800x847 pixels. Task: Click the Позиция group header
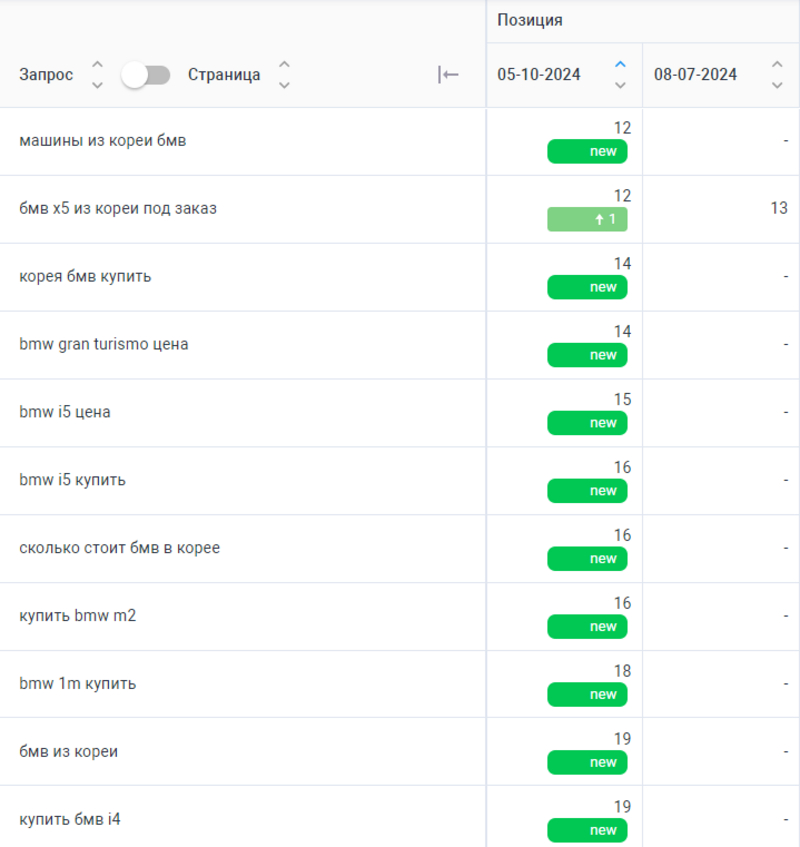coord(529,20)
